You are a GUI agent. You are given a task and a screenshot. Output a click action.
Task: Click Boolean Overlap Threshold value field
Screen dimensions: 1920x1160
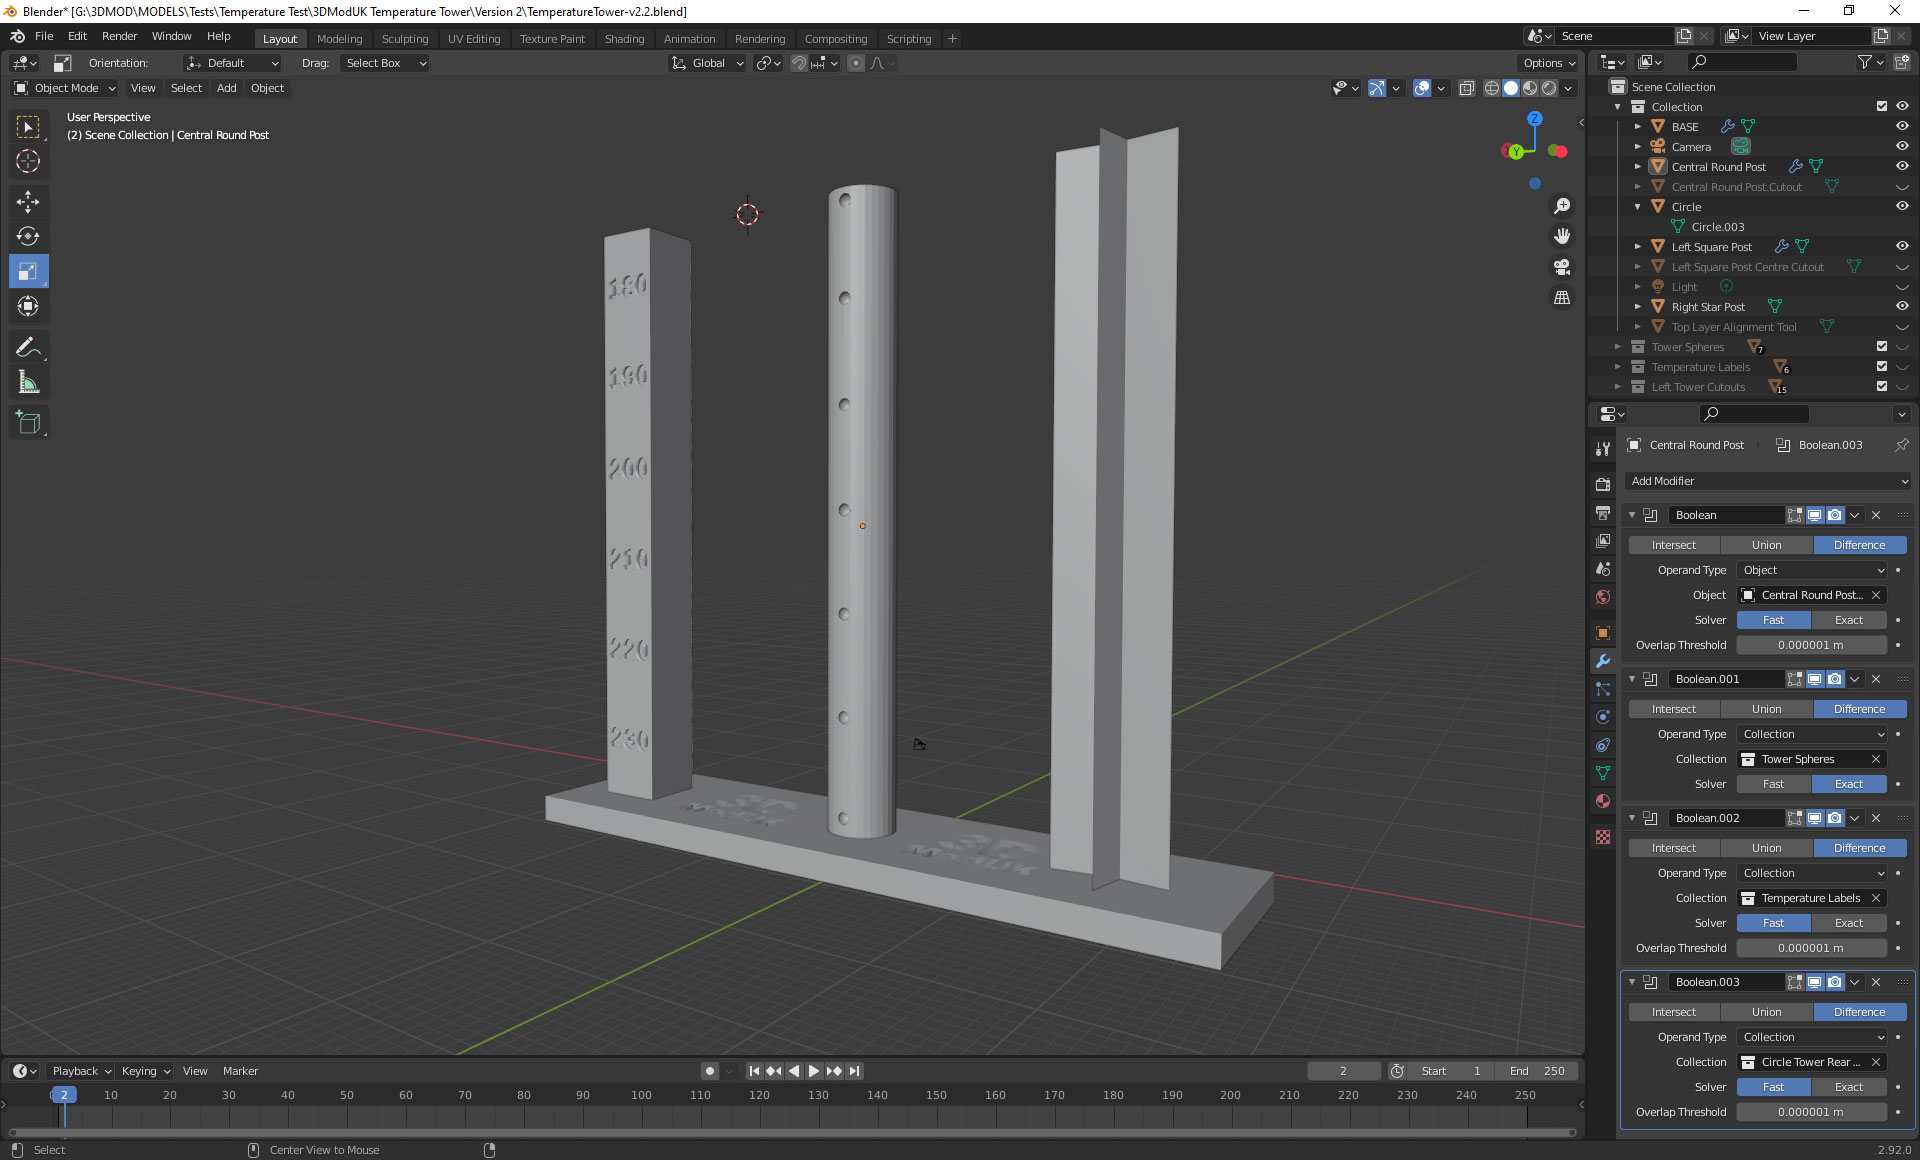click(1810, 645)
